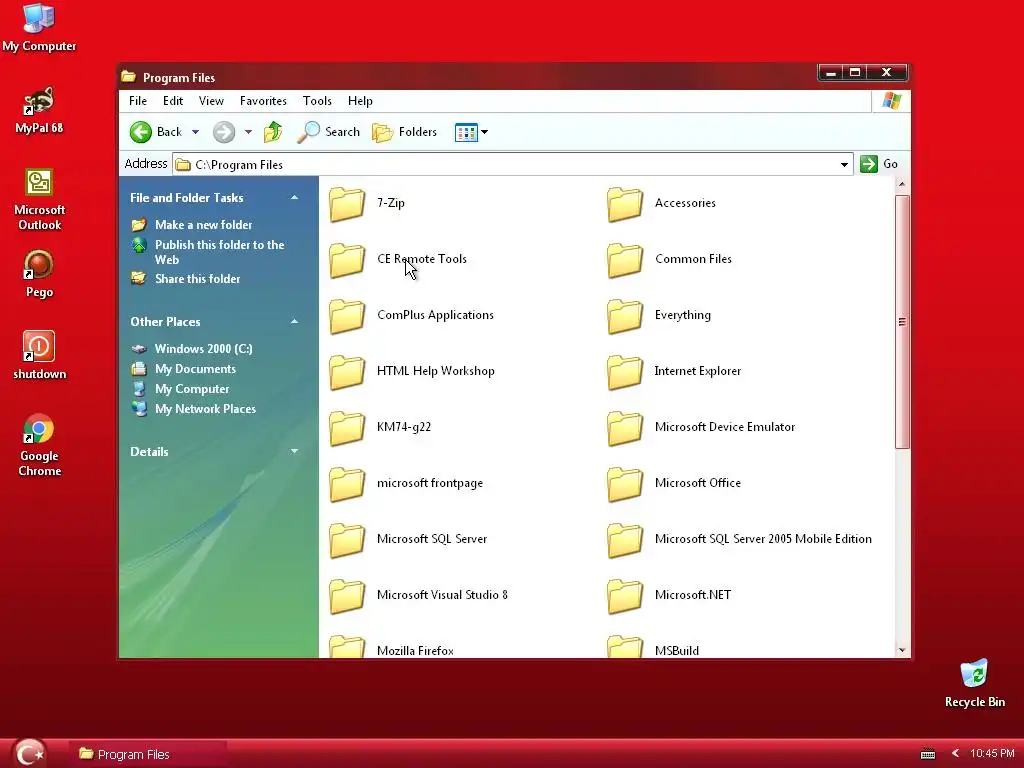Click Program Files taskbar button
The height and width of the screenshot is (768, 1024).
(148, 754)
